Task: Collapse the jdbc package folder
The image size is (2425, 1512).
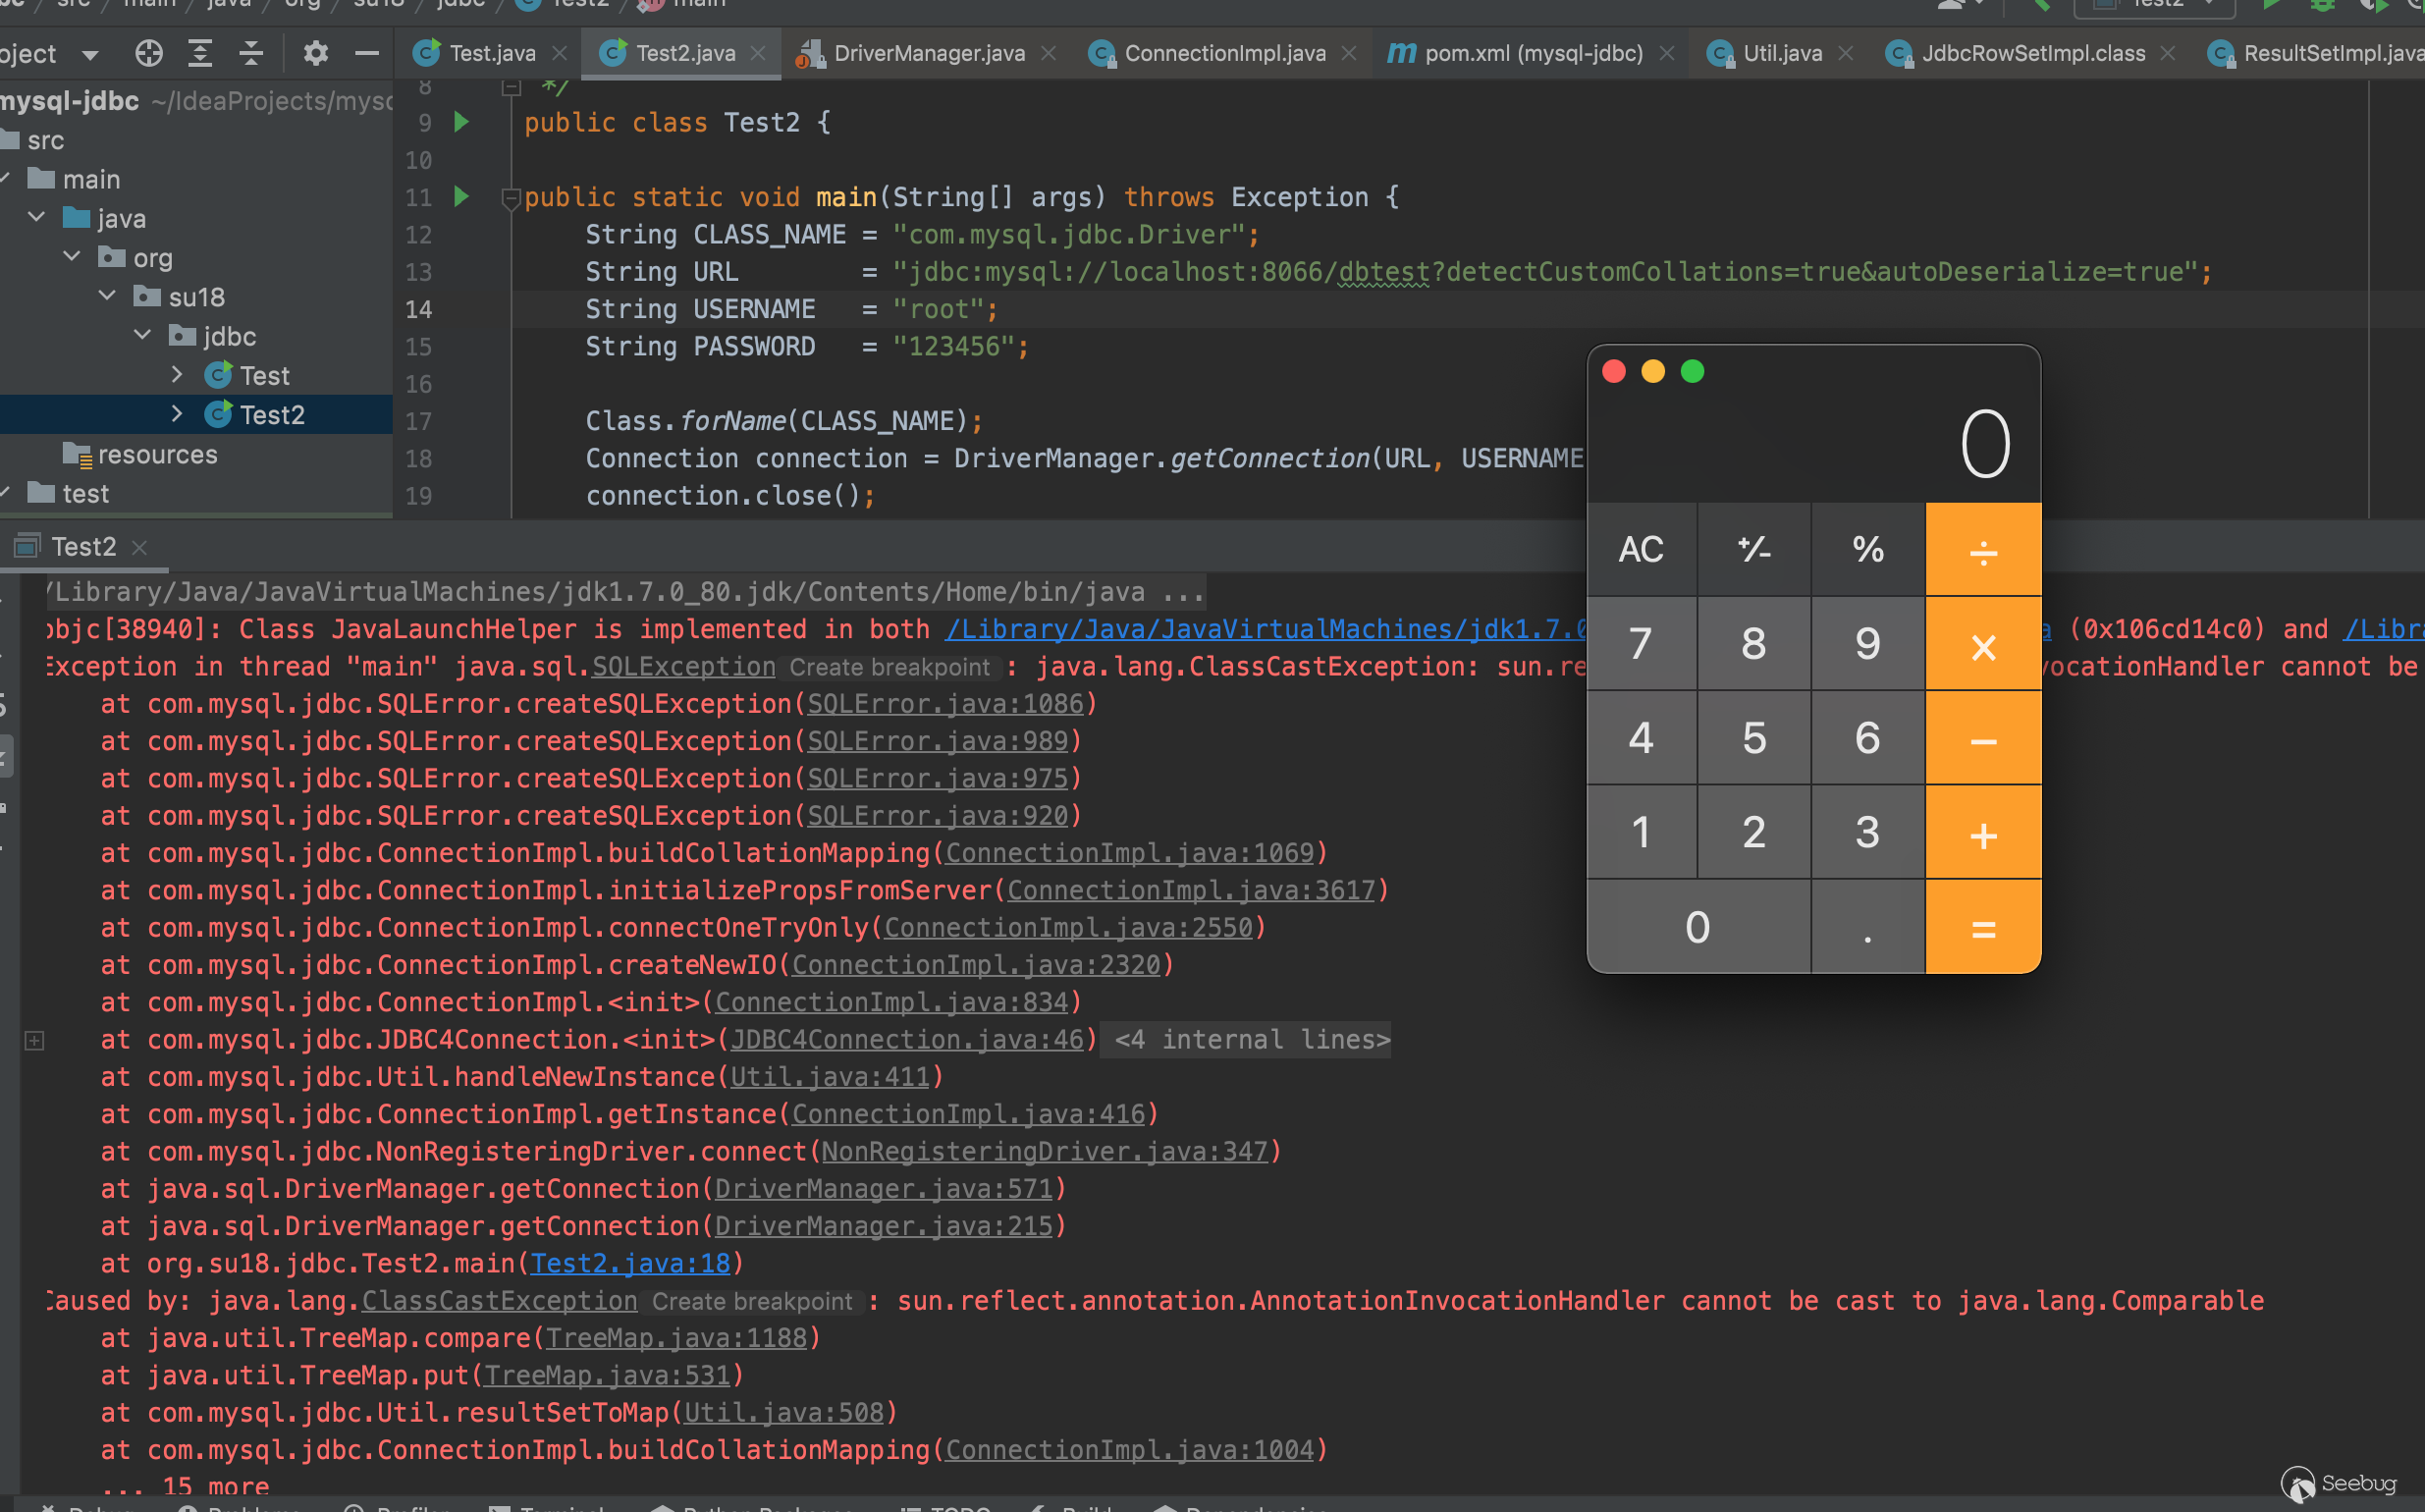Action: pos(143,335)
